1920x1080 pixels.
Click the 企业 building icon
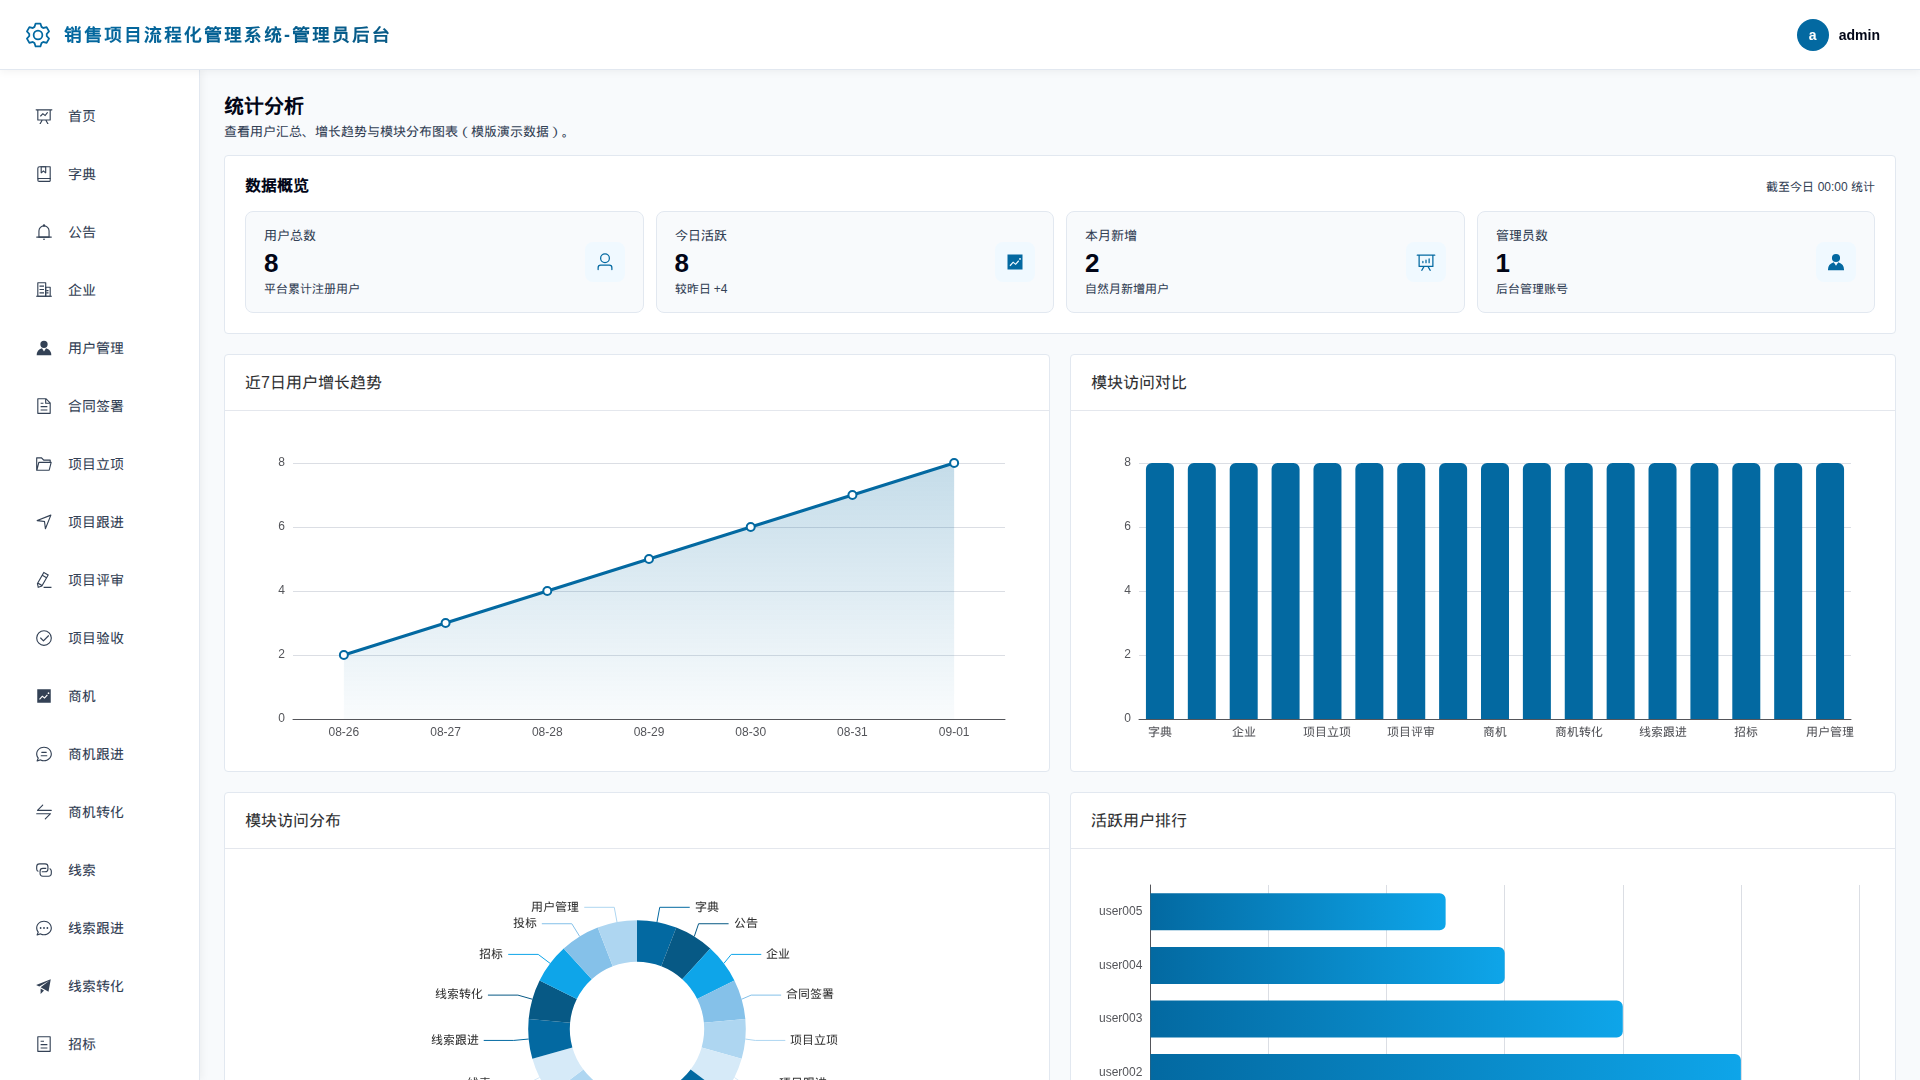[44, 290]
